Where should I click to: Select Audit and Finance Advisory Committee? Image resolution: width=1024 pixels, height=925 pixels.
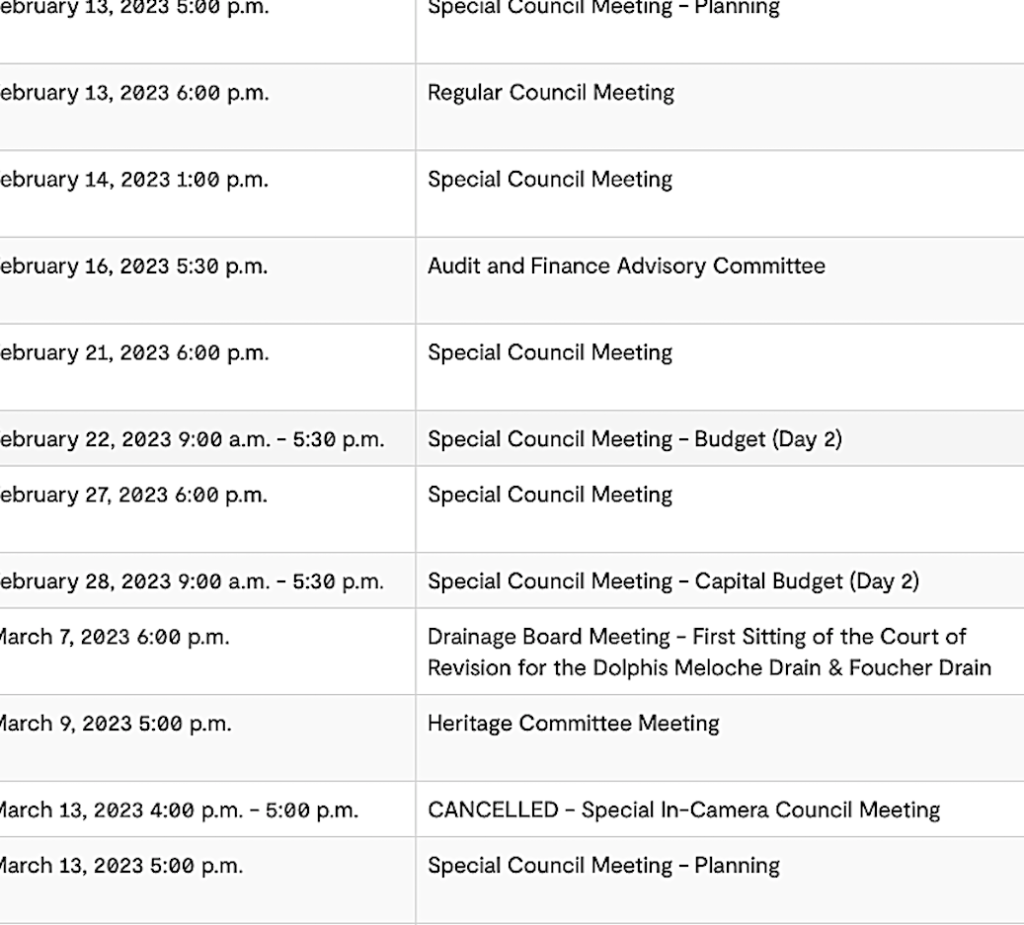pos(626,266)
